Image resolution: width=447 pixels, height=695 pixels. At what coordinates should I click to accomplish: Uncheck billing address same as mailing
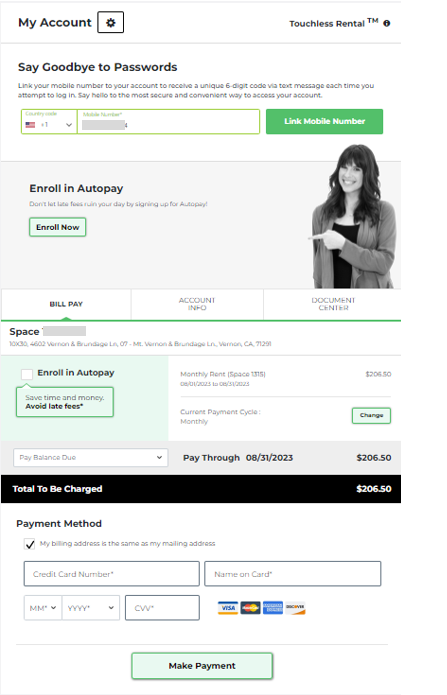click(x=30, y=544)
